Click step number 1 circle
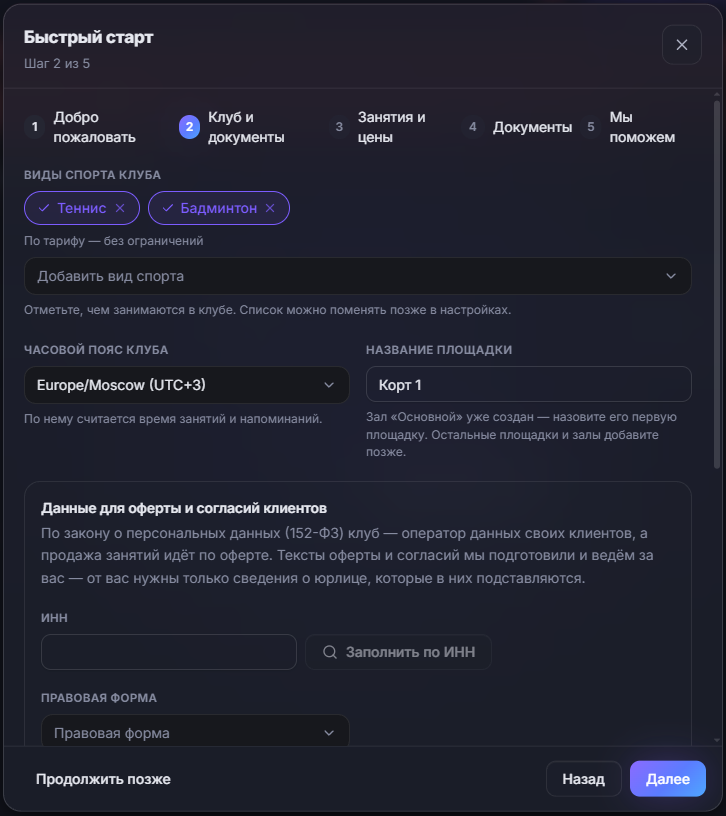The image size is (726, 816). tap(35, 127)
